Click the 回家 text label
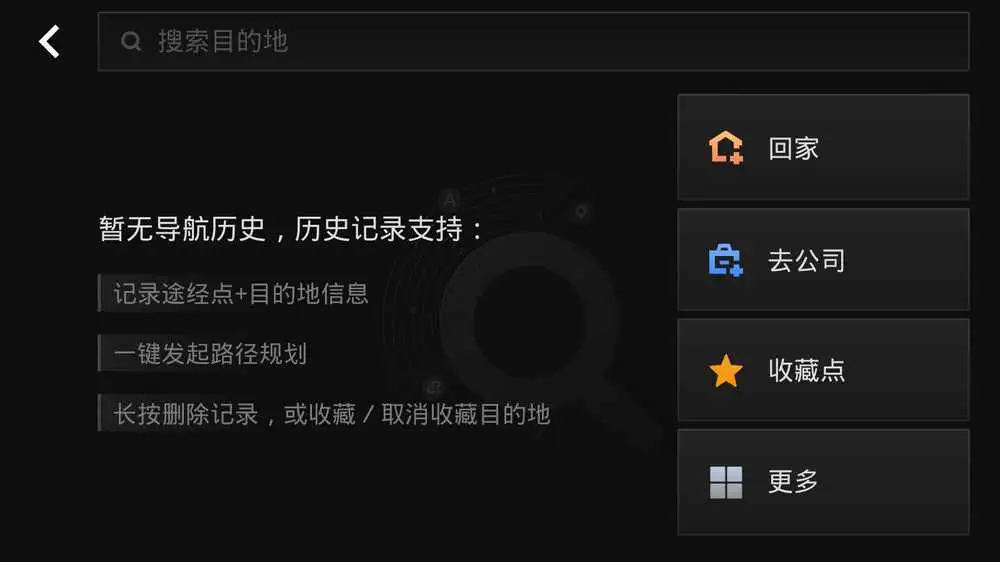Screen dimensions: 1000x562 tap(793, 148)
